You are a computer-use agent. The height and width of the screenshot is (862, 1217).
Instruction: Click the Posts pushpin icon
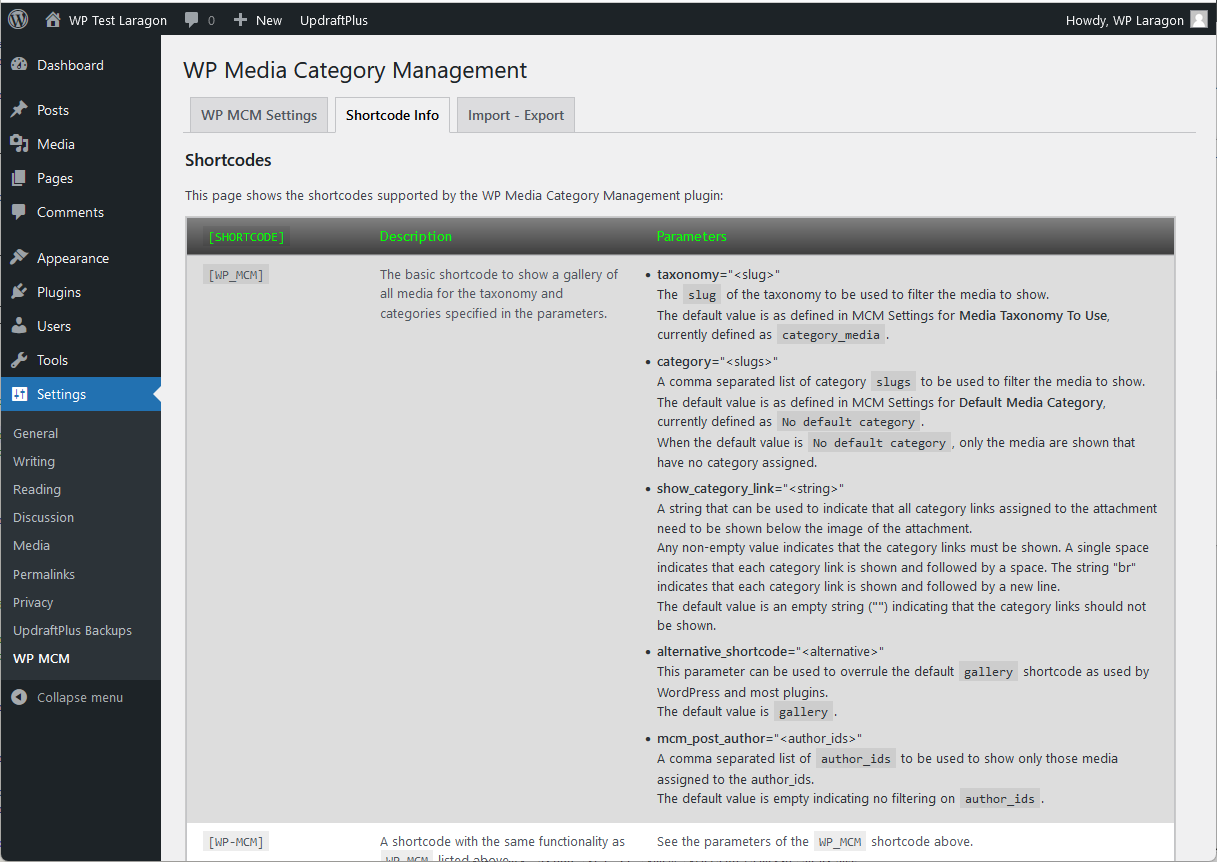pos(19,110)
